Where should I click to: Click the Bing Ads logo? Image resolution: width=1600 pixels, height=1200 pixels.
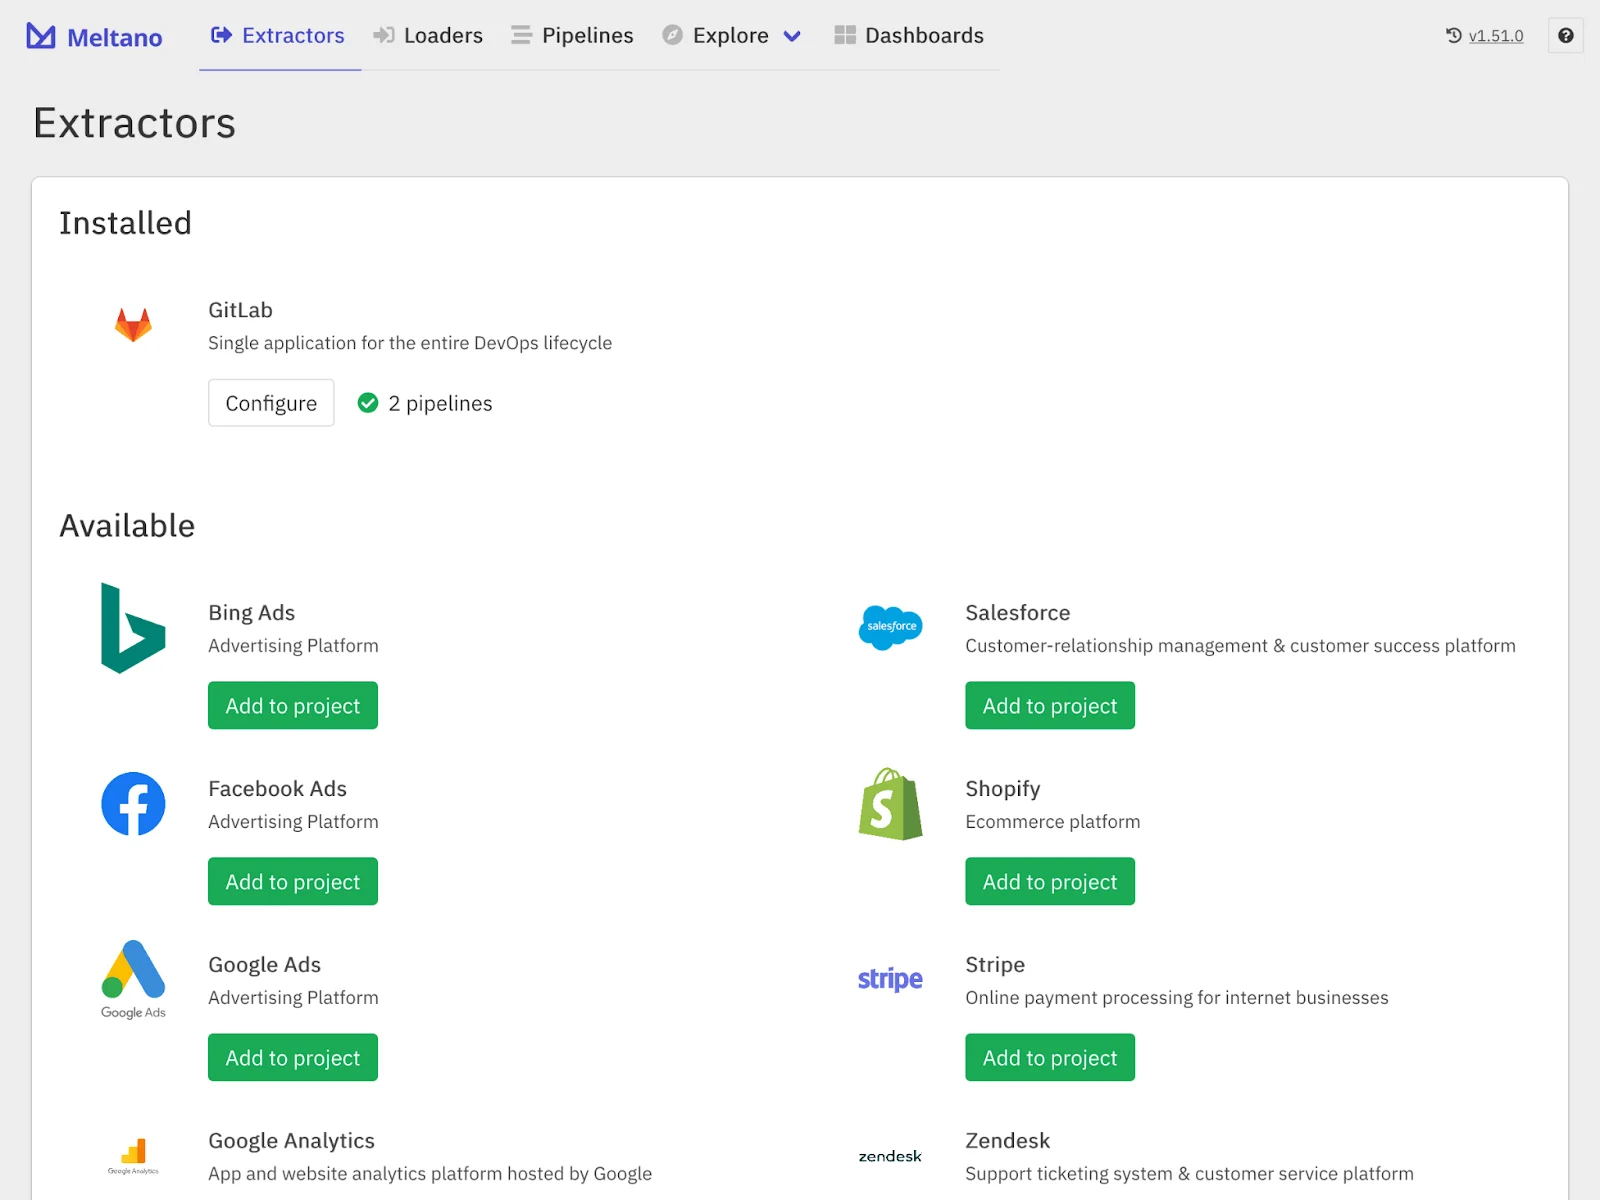131,629
